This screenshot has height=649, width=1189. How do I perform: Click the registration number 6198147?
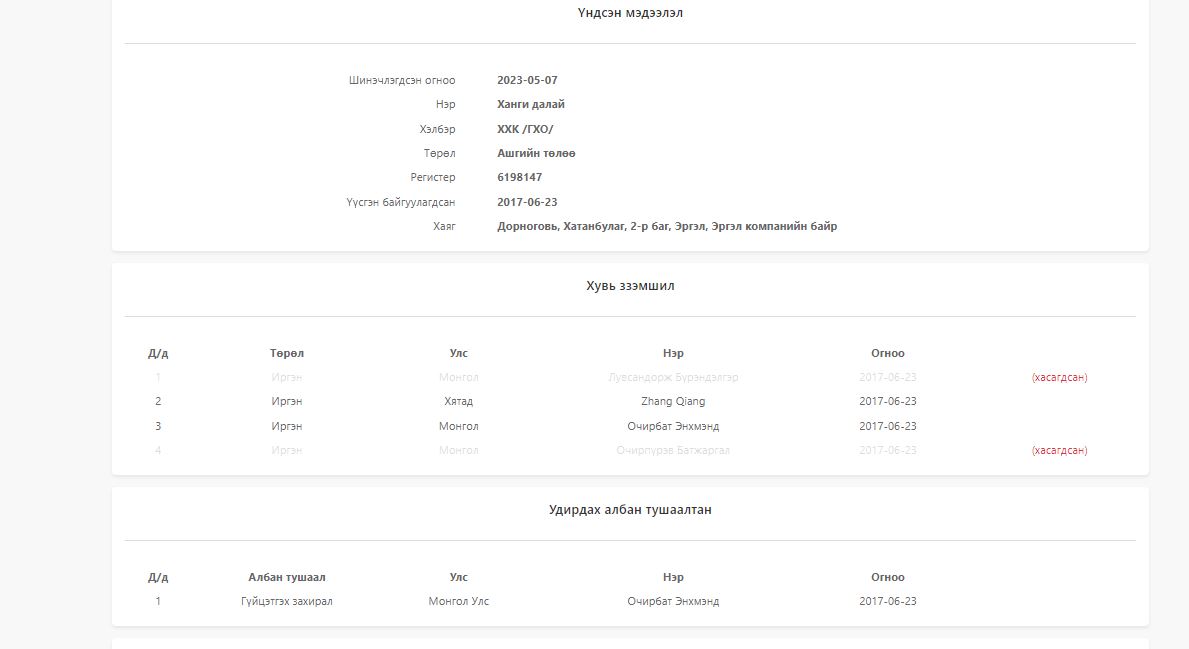519,178
